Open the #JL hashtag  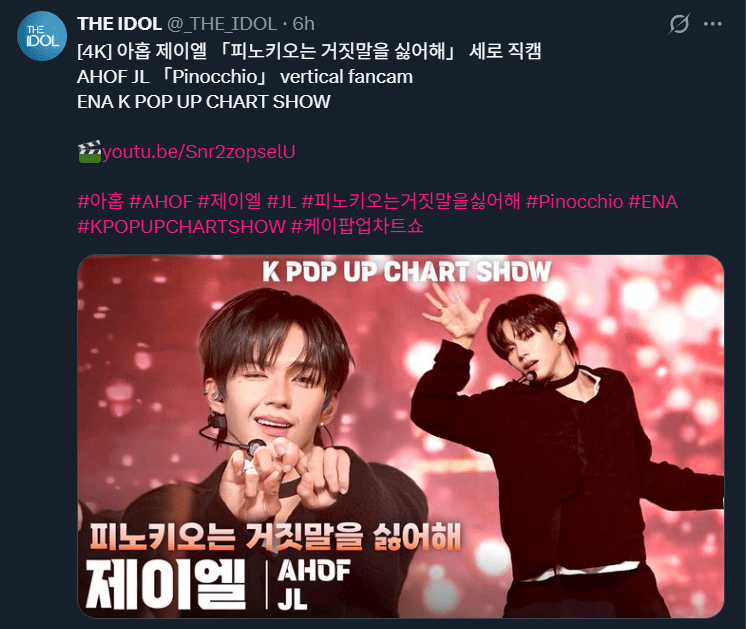(x=282, y=202)
